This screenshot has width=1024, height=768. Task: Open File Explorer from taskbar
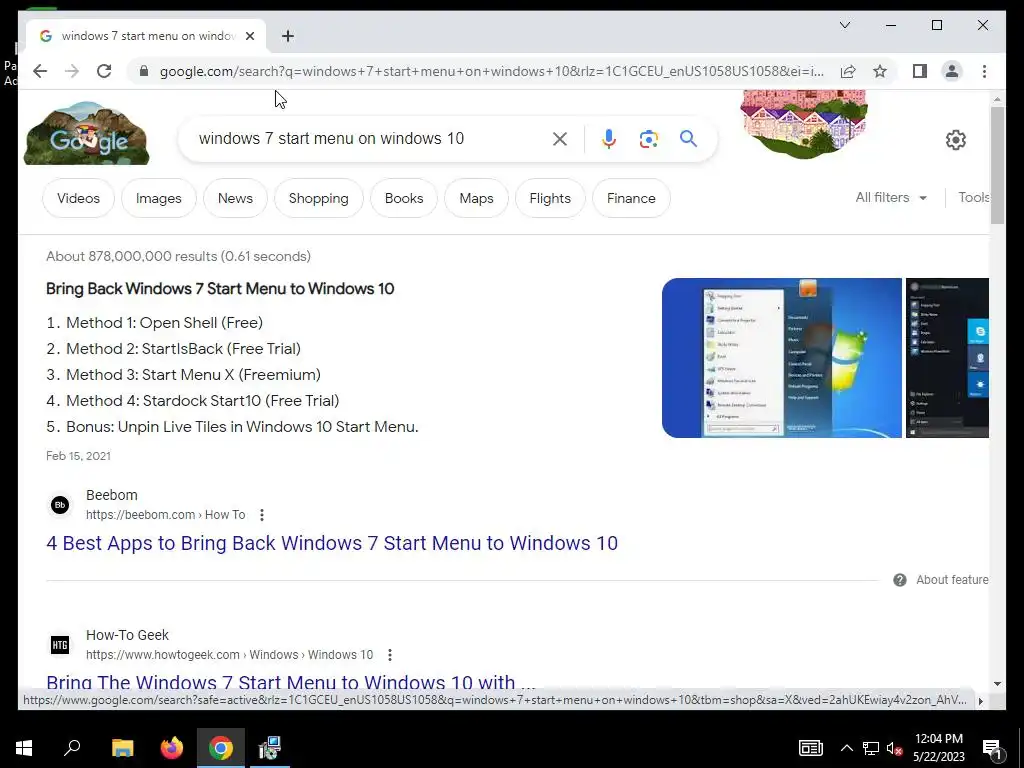(x=122, y=748)
